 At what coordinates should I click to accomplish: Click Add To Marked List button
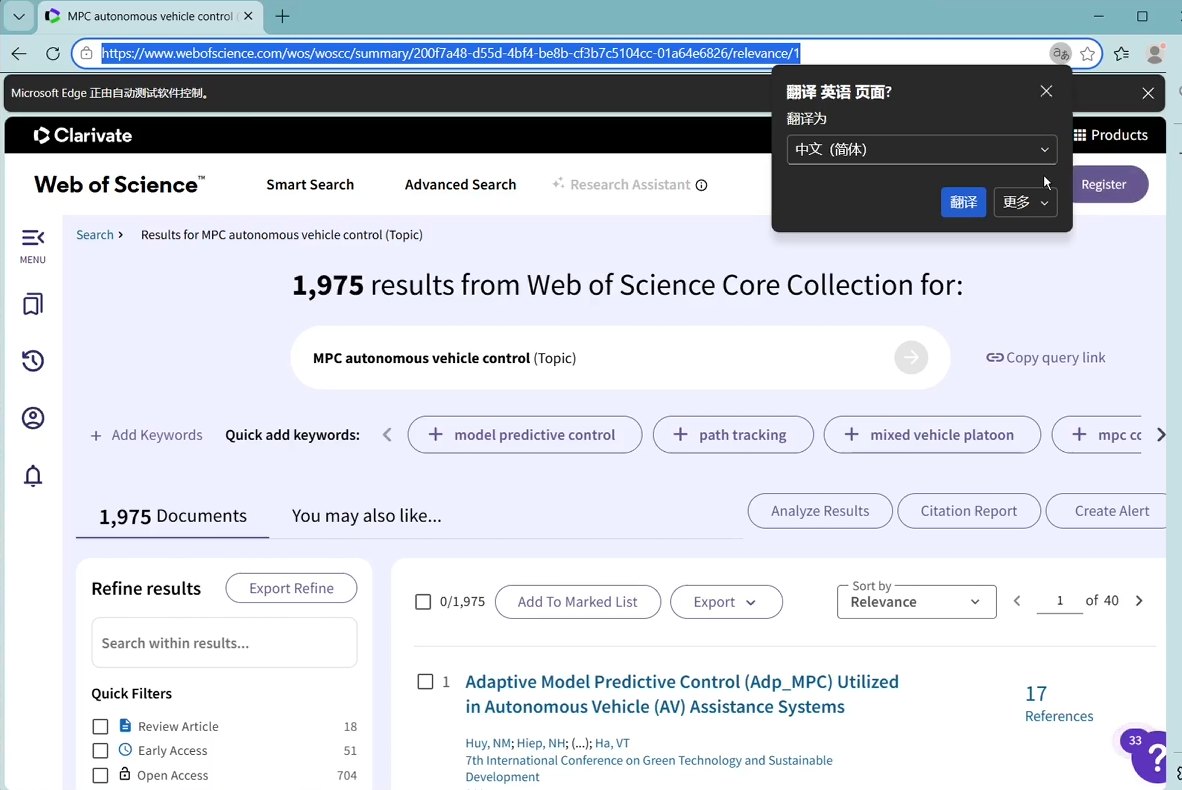point(577,602)
